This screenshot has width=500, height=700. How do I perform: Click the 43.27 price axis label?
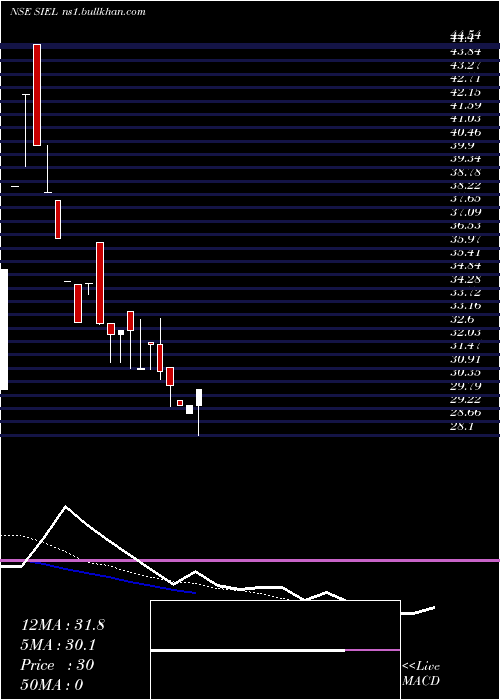(x=465, y=65)
